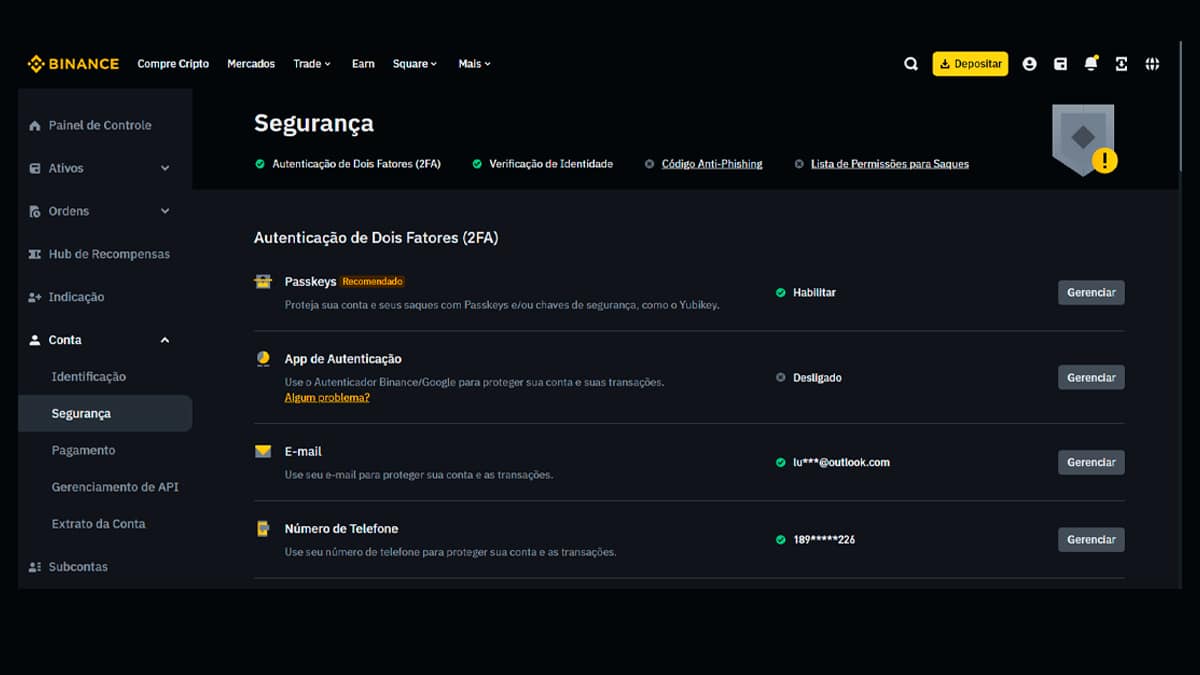The image size is (1200, 675).
Task: Select Identificação in sidebar
Action: click(x=89, y=377)
